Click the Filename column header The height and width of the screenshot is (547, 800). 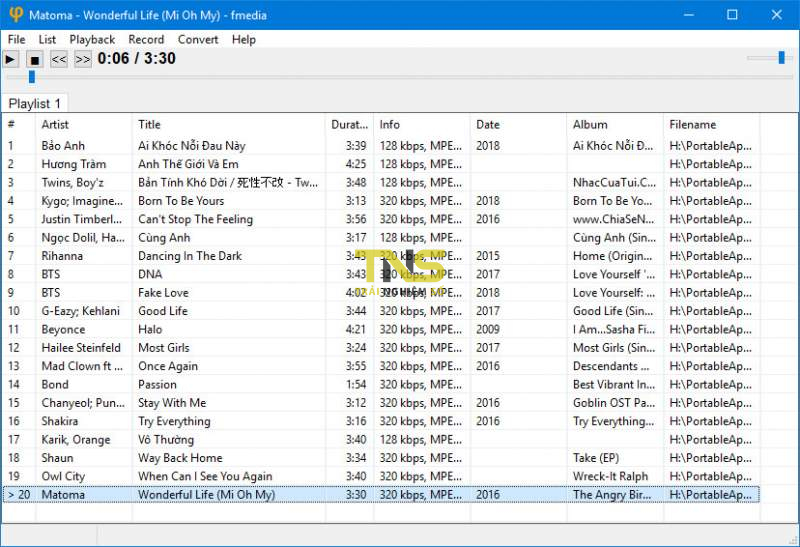click(711, 125)
